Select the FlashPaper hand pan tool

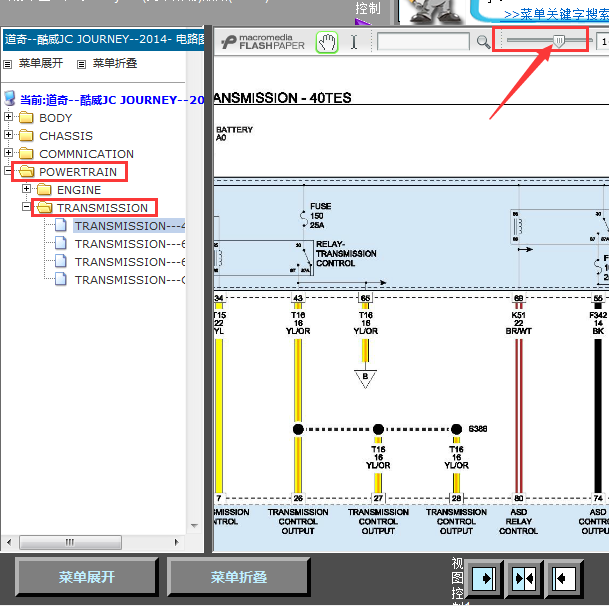click(x=327, y=42)
